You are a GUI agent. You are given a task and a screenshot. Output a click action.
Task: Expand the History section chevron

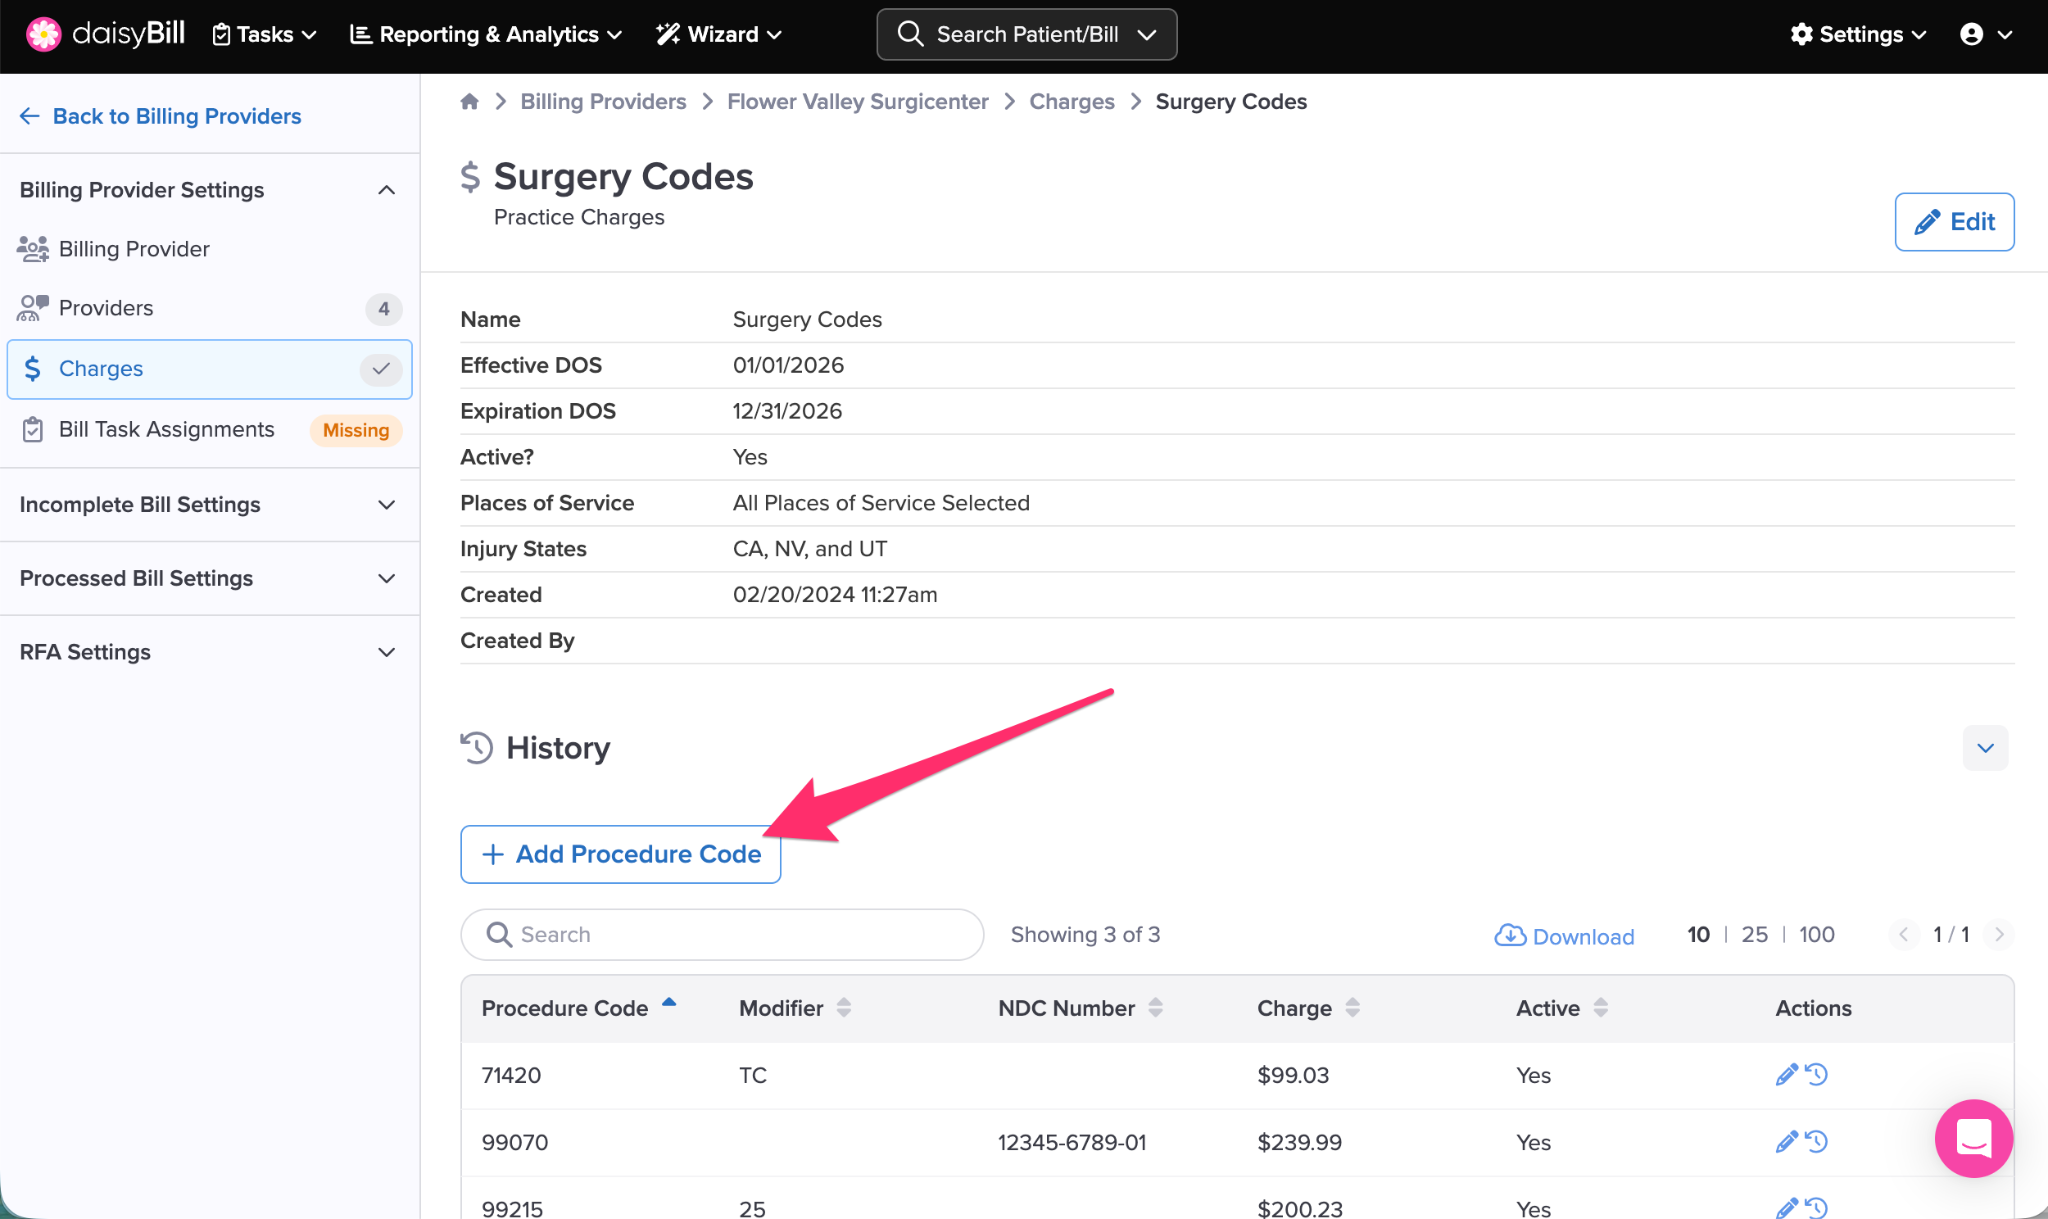1985,748
